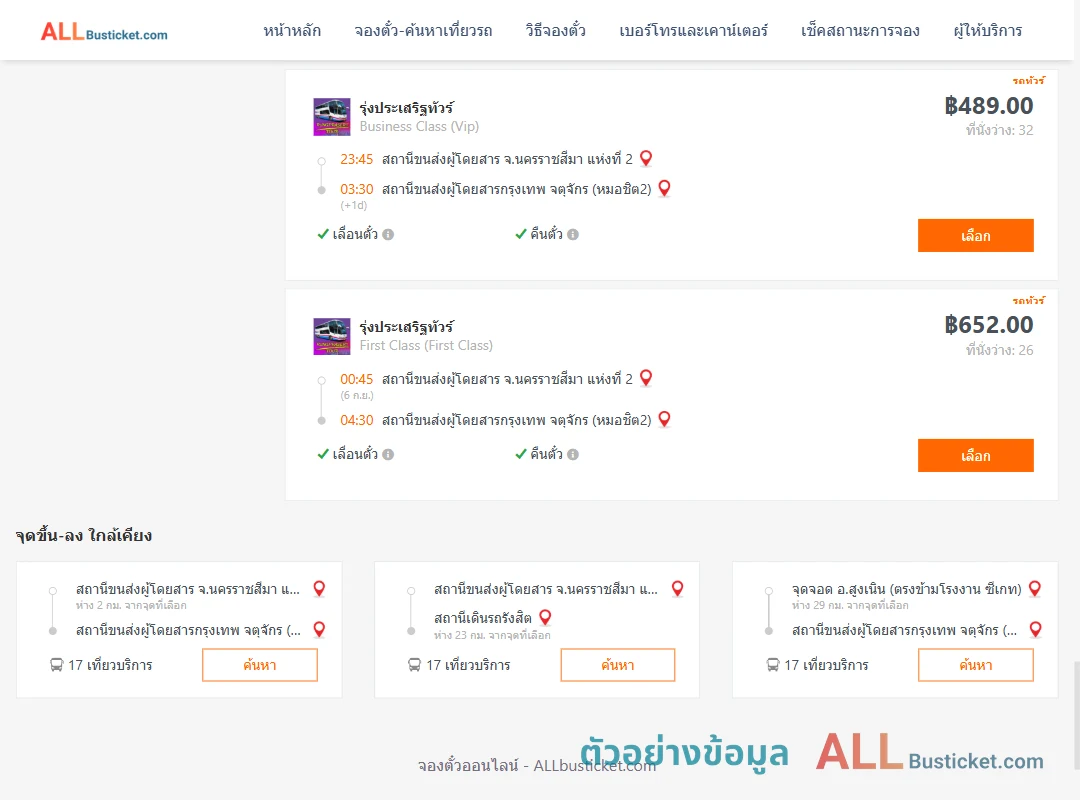Click the 04:30 arrival time
This screenshot has height=800, width=1080.
click(x=356, y=420)
